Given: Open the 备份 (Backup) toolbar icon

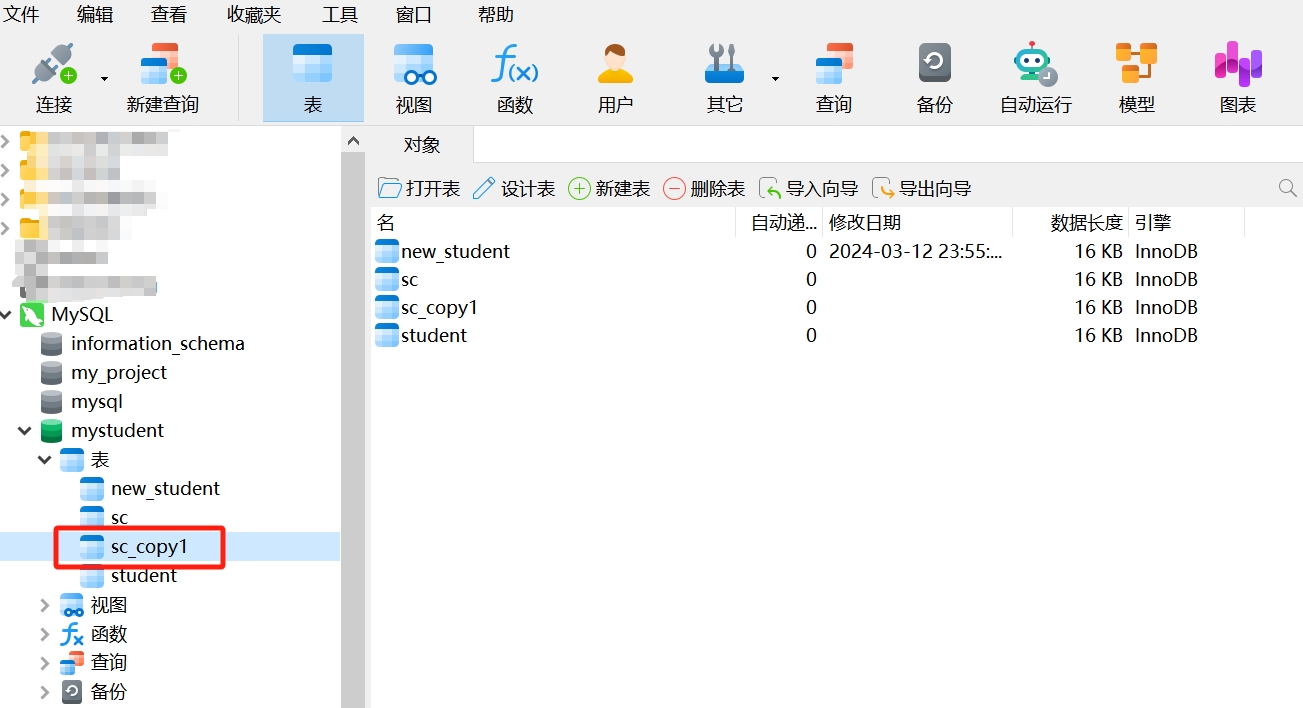Looking at the screenshot, I should [934, 66].
